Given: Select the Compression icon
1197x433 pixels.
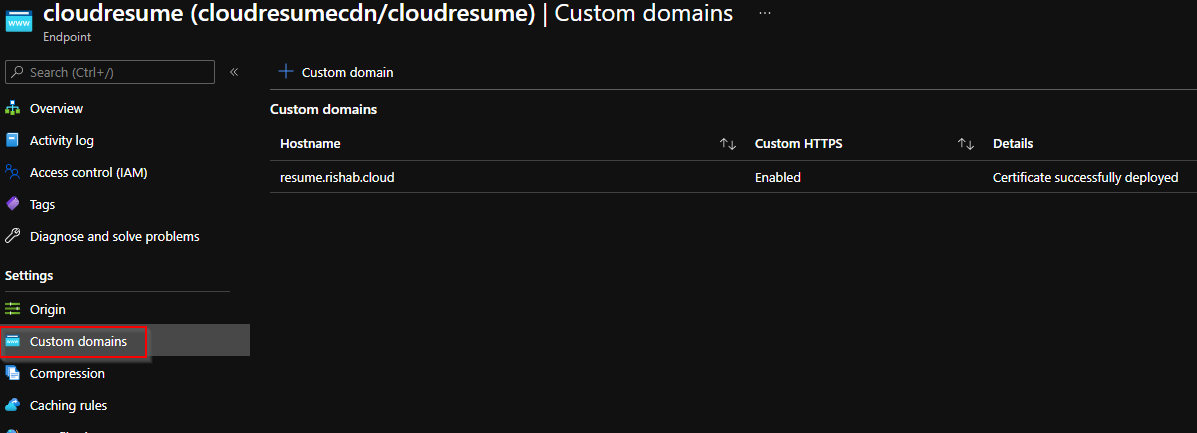Looking at the screenshot, I should 12,373.
